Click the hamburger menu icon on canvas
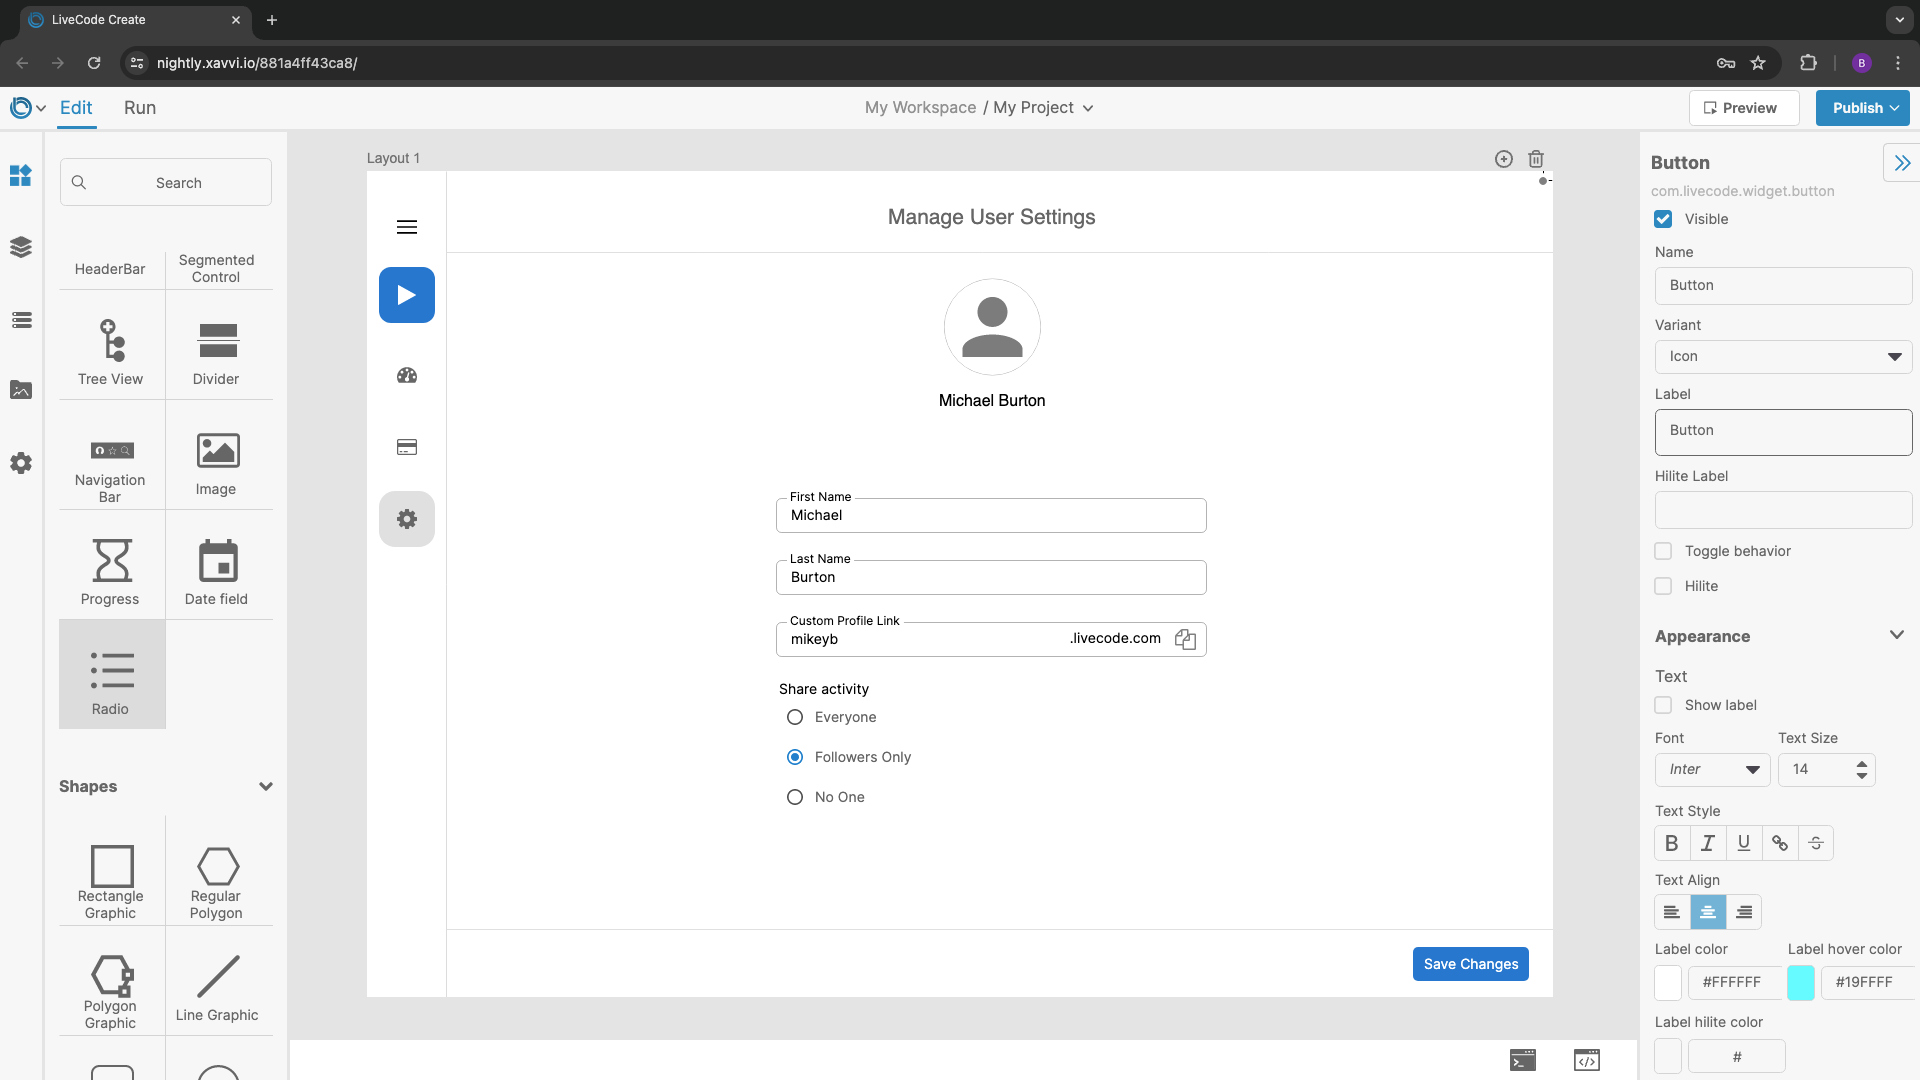1920x1080 pixels. click(x=407, y=227)
